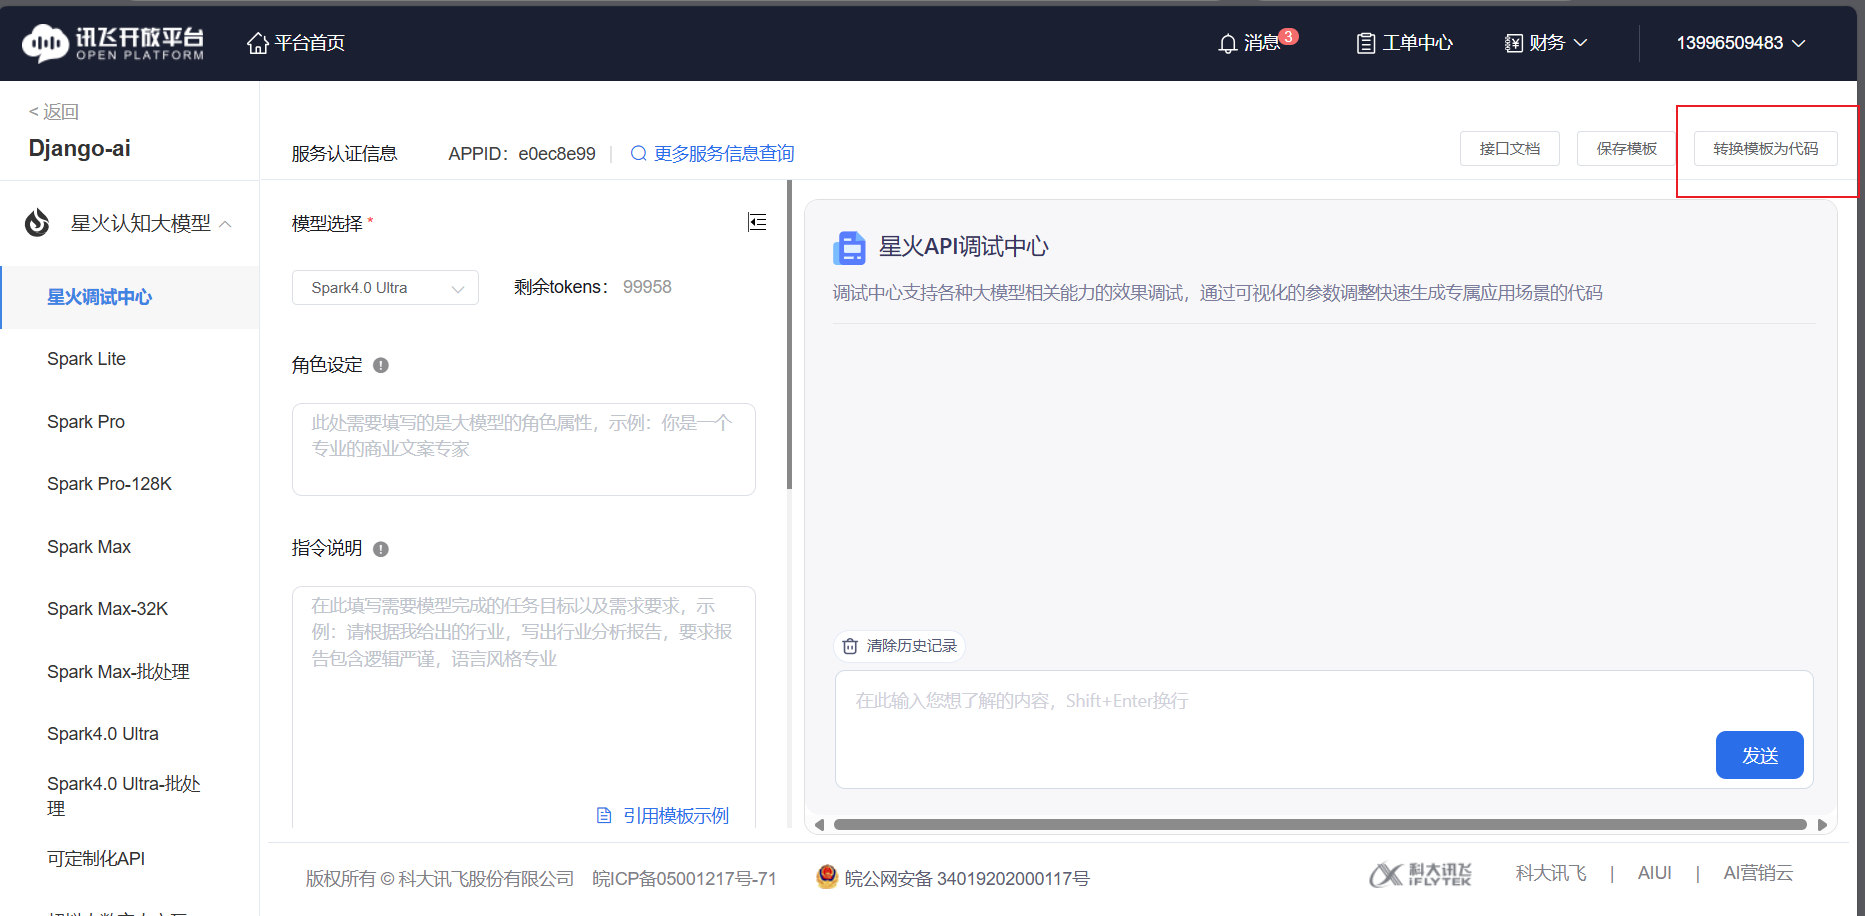Click the trash icon to clear history
This screenshot has width=1865, height=916.
850,646
